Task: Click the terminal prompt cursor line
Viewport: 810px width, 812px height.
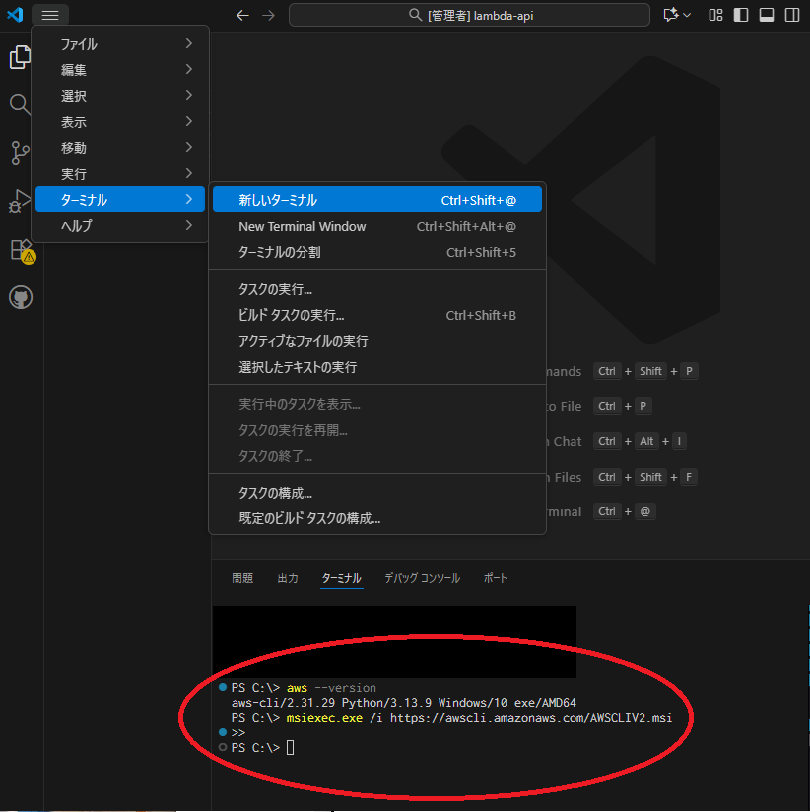Action: point(263,747)
